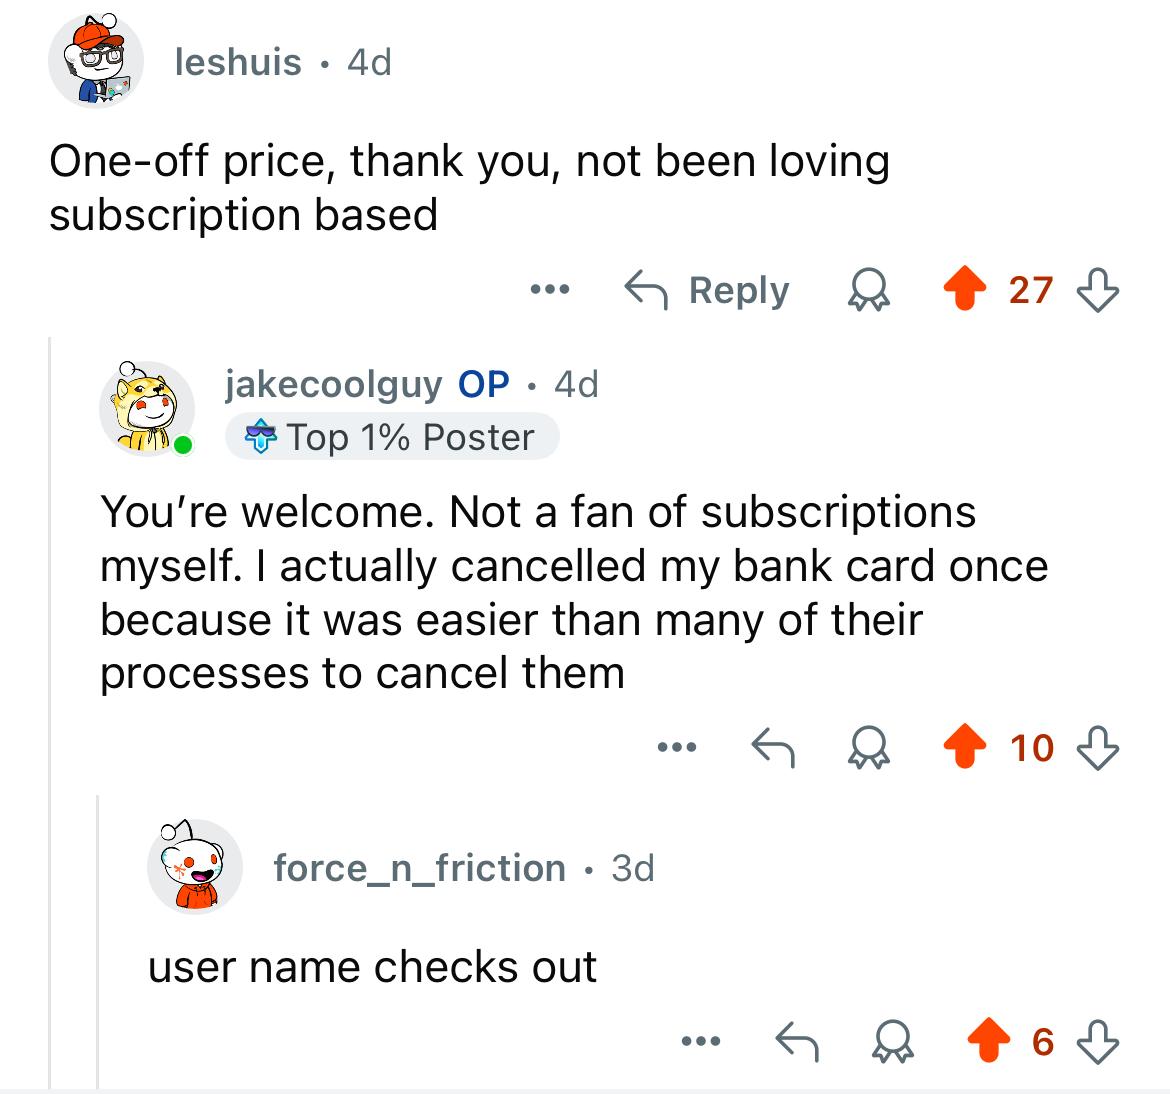1170x1094 pixels.
Task: Open jakecoolguy username link
Action: [x=334, y=385]
